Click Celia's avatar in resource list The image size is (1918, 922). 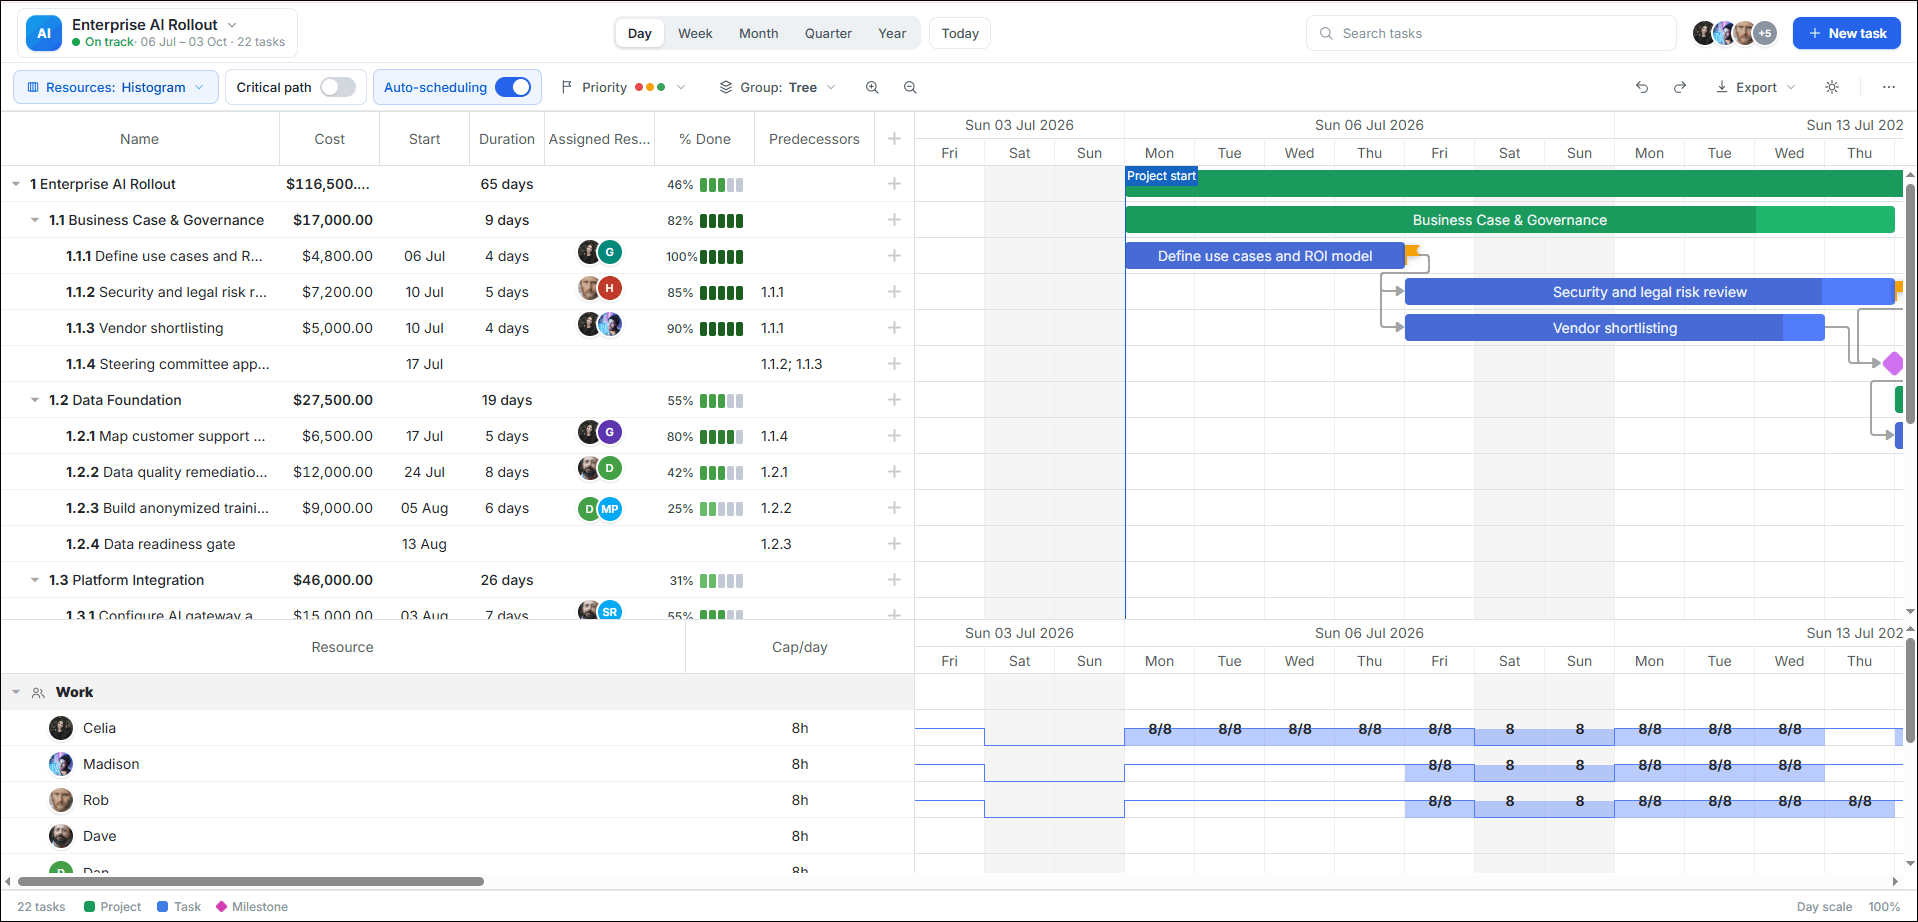61,728
